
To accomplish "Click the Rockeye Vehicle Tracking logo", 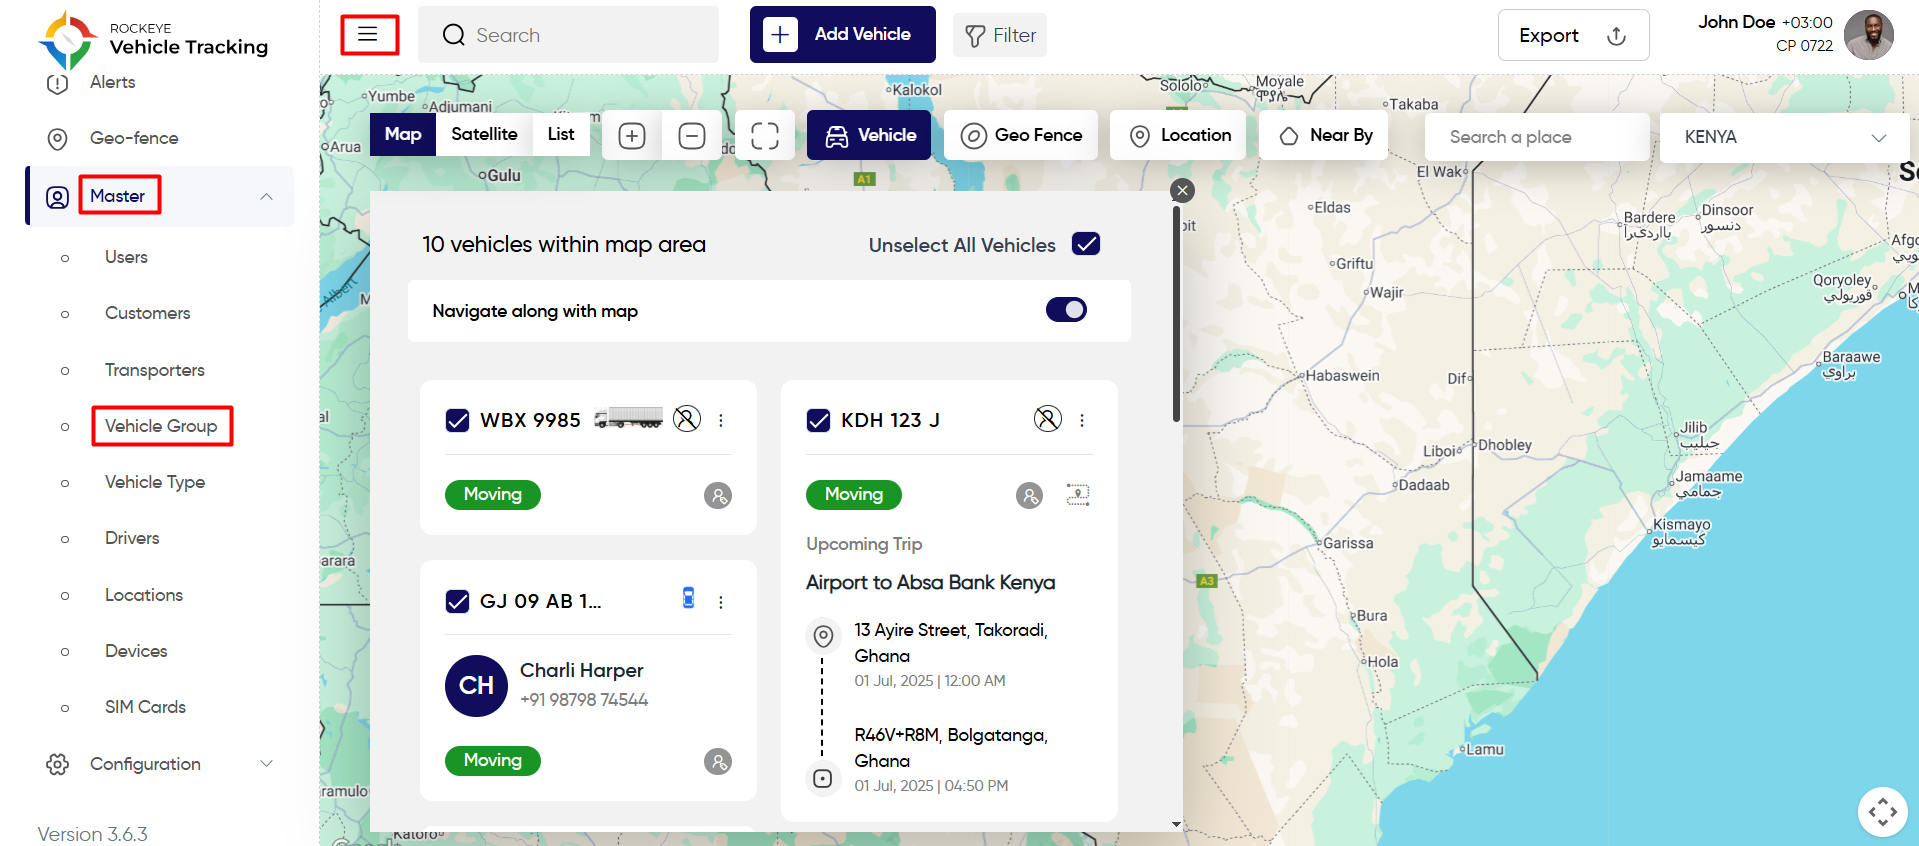I will coord(153,39).
